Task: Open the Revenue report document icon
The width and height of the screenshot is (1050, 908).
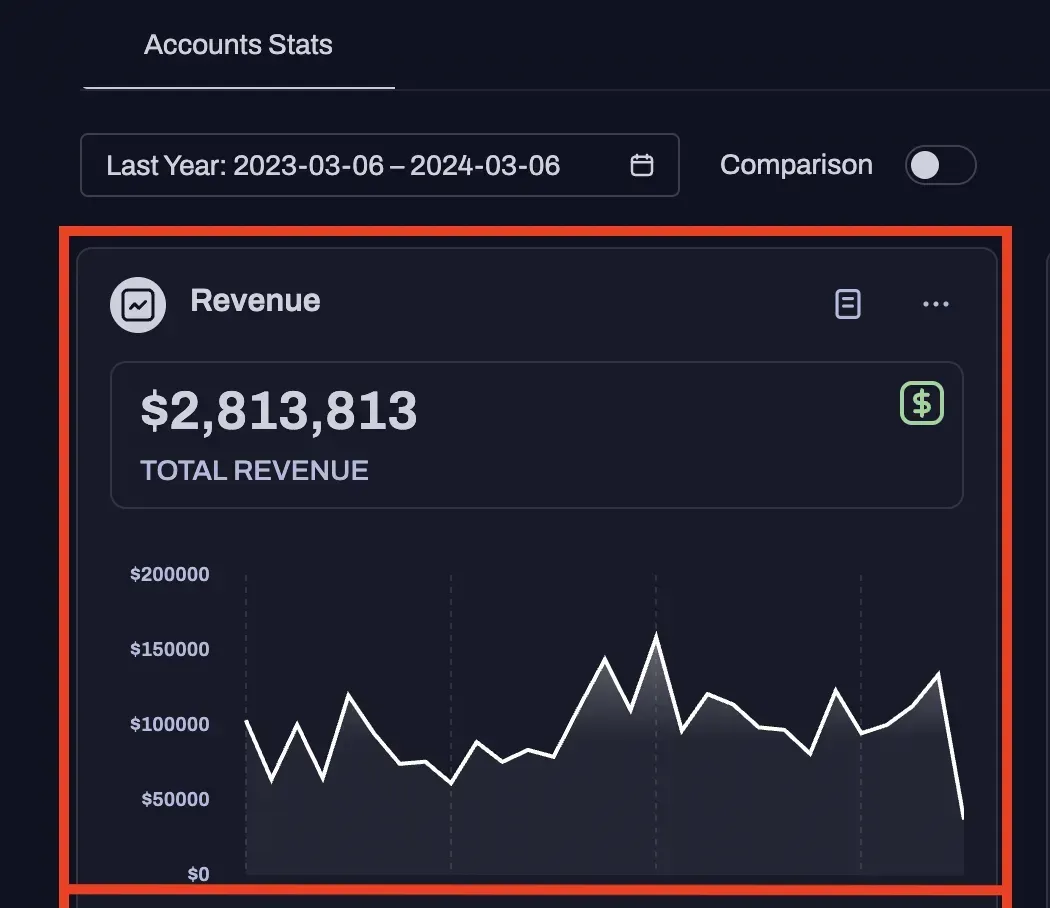Action: [x=848, y=304]
